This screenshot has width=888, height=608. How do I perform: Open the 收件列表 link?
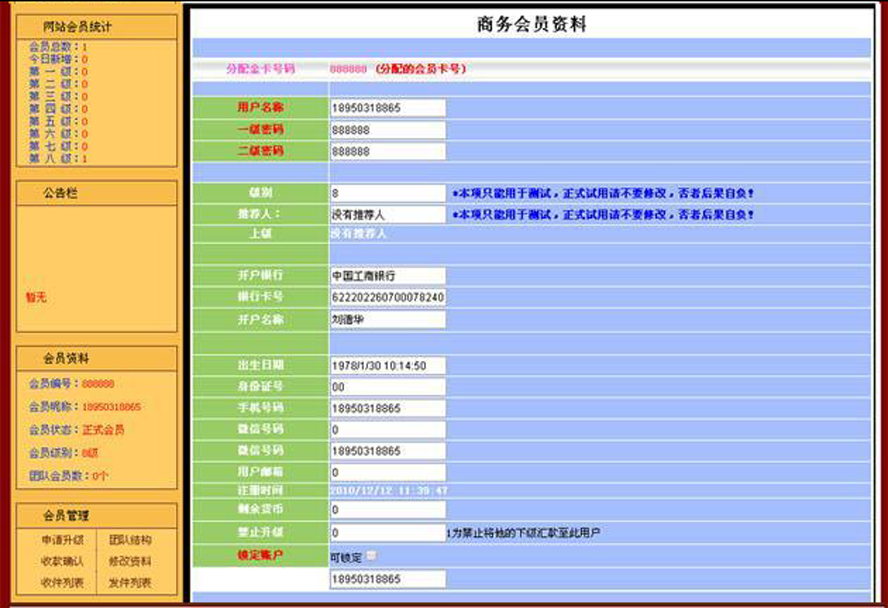pos(62,582)
